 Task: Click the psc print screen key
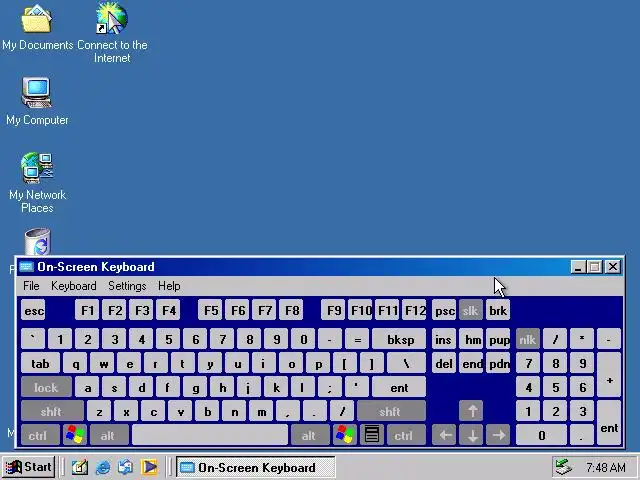[x=444, y=311]
